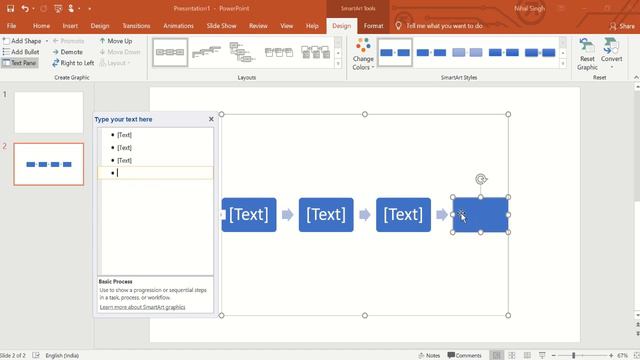
Task: Click Add Bullet in Create Graphic
Action: (21, 52)
